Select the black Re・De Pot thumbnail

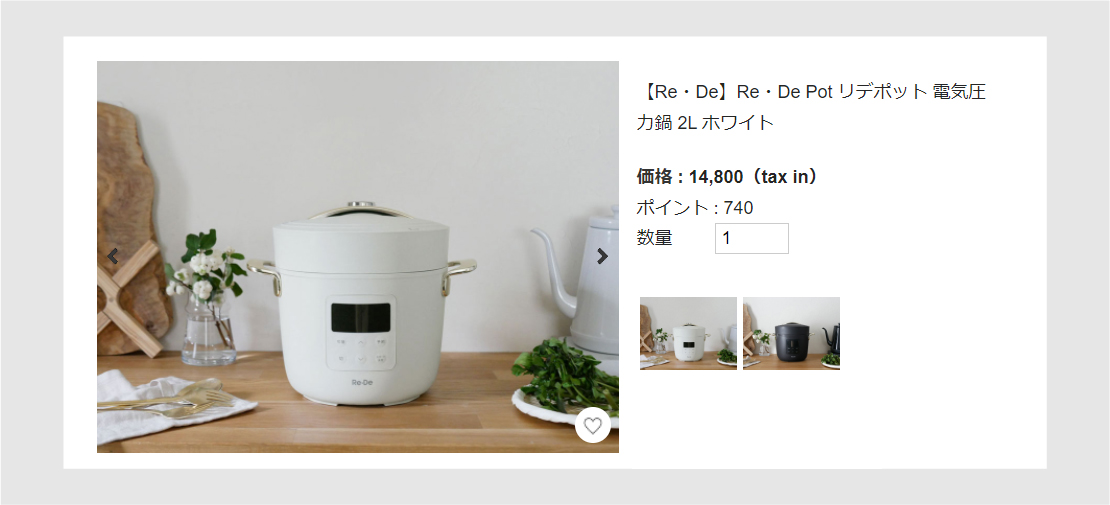(x=791, y=333)
